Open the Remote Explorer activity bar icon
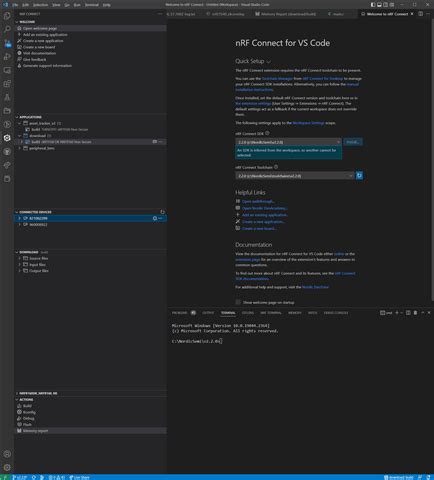This screenshot has width=434, height=480. (7, 70)
